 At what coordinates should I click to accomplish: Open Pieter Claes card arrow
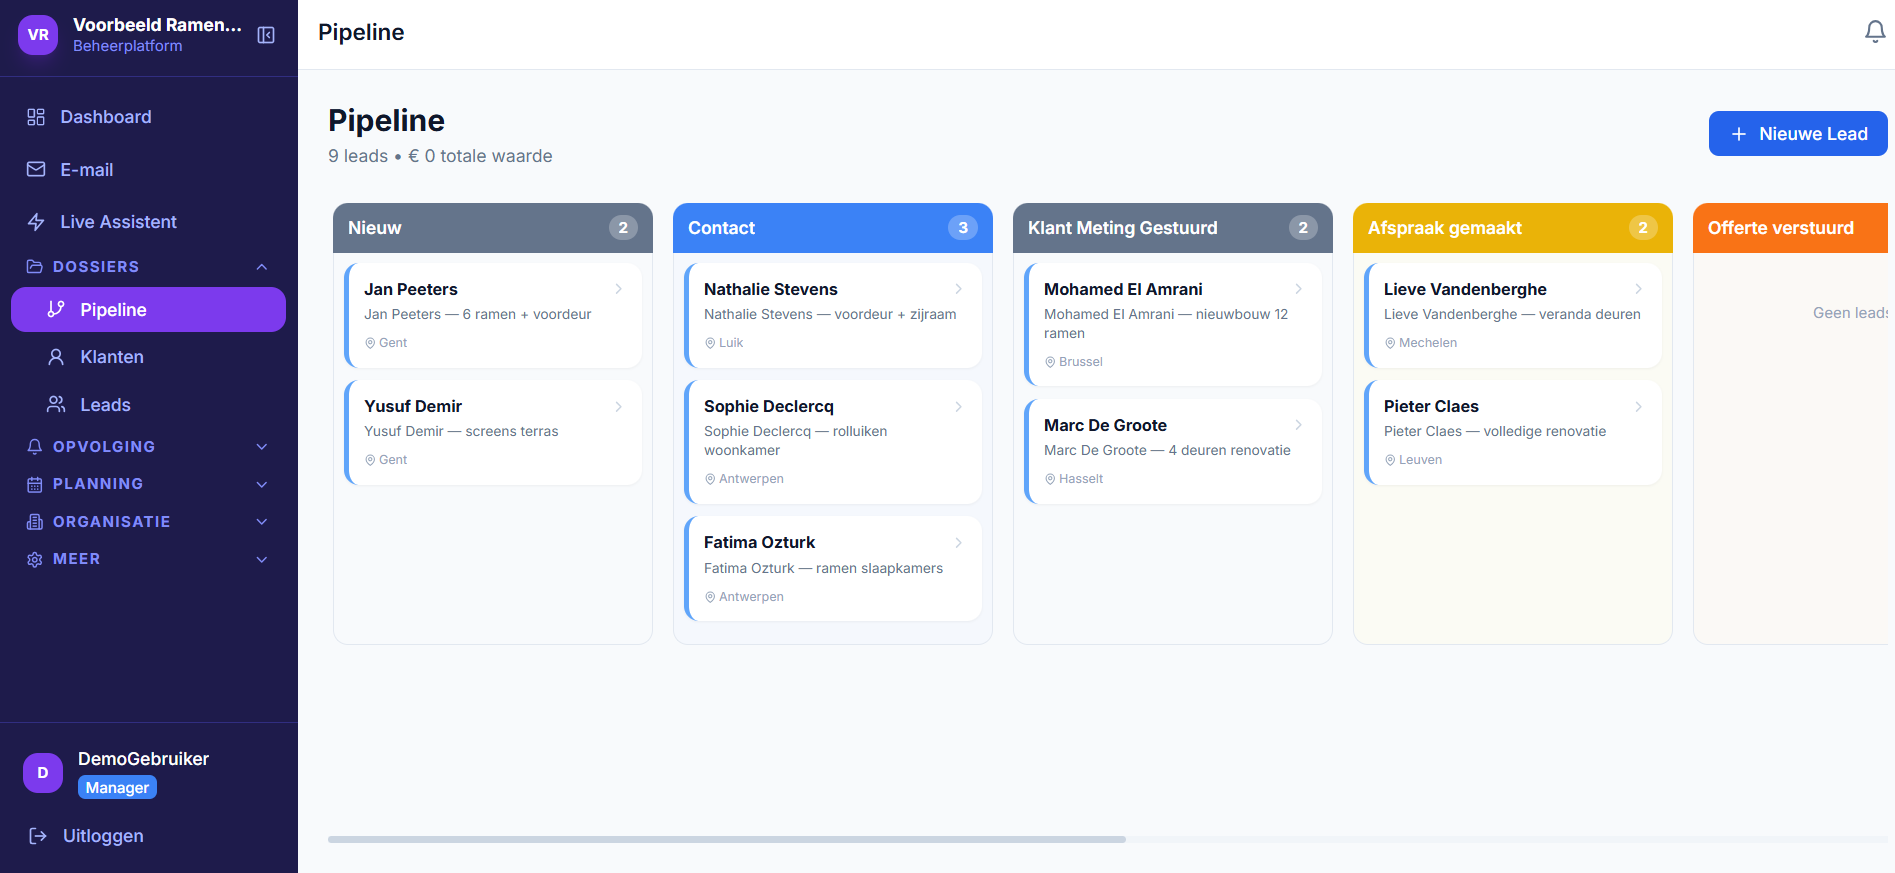click(1639, 406)
